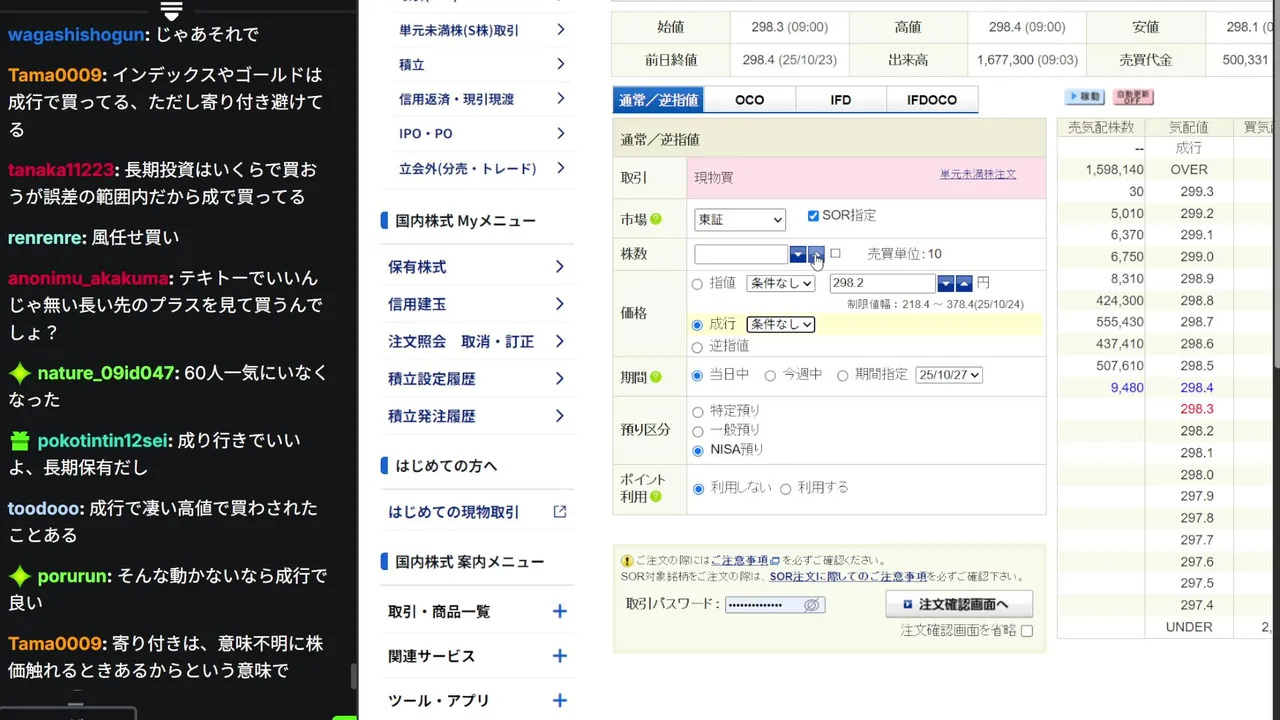Click the 稼動 play button above the order book
The image size is (1280, 720).
pyautogui.click(x=1084, y=97)
